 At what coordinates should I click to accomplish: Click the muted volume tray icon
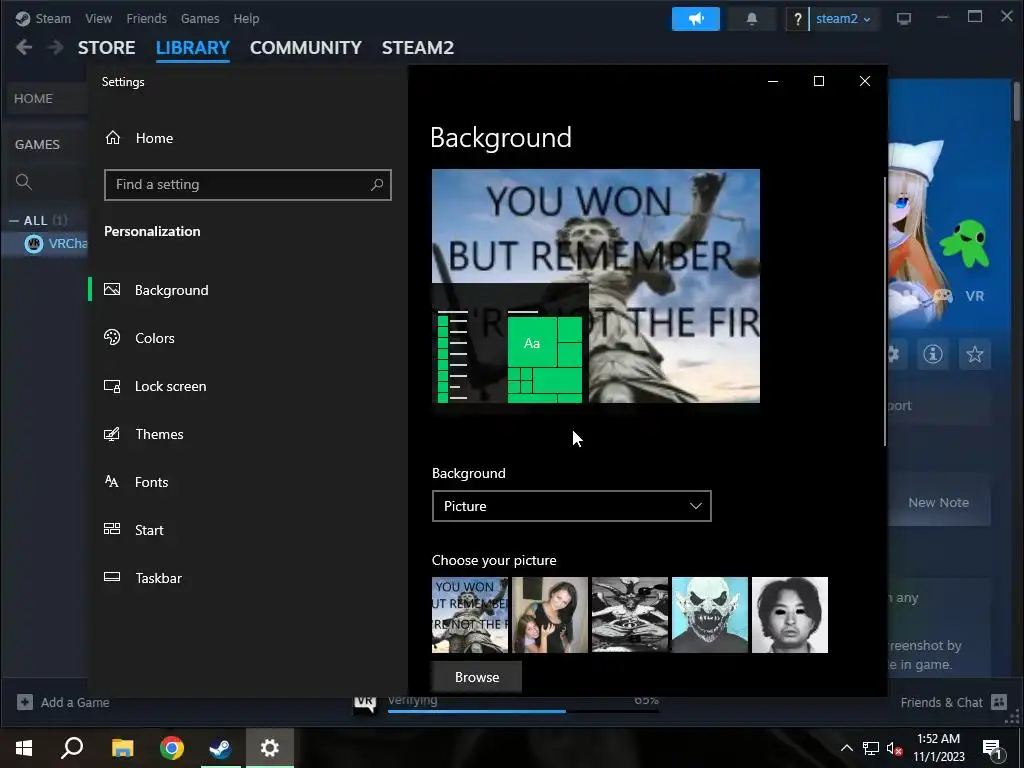(895, 748)
